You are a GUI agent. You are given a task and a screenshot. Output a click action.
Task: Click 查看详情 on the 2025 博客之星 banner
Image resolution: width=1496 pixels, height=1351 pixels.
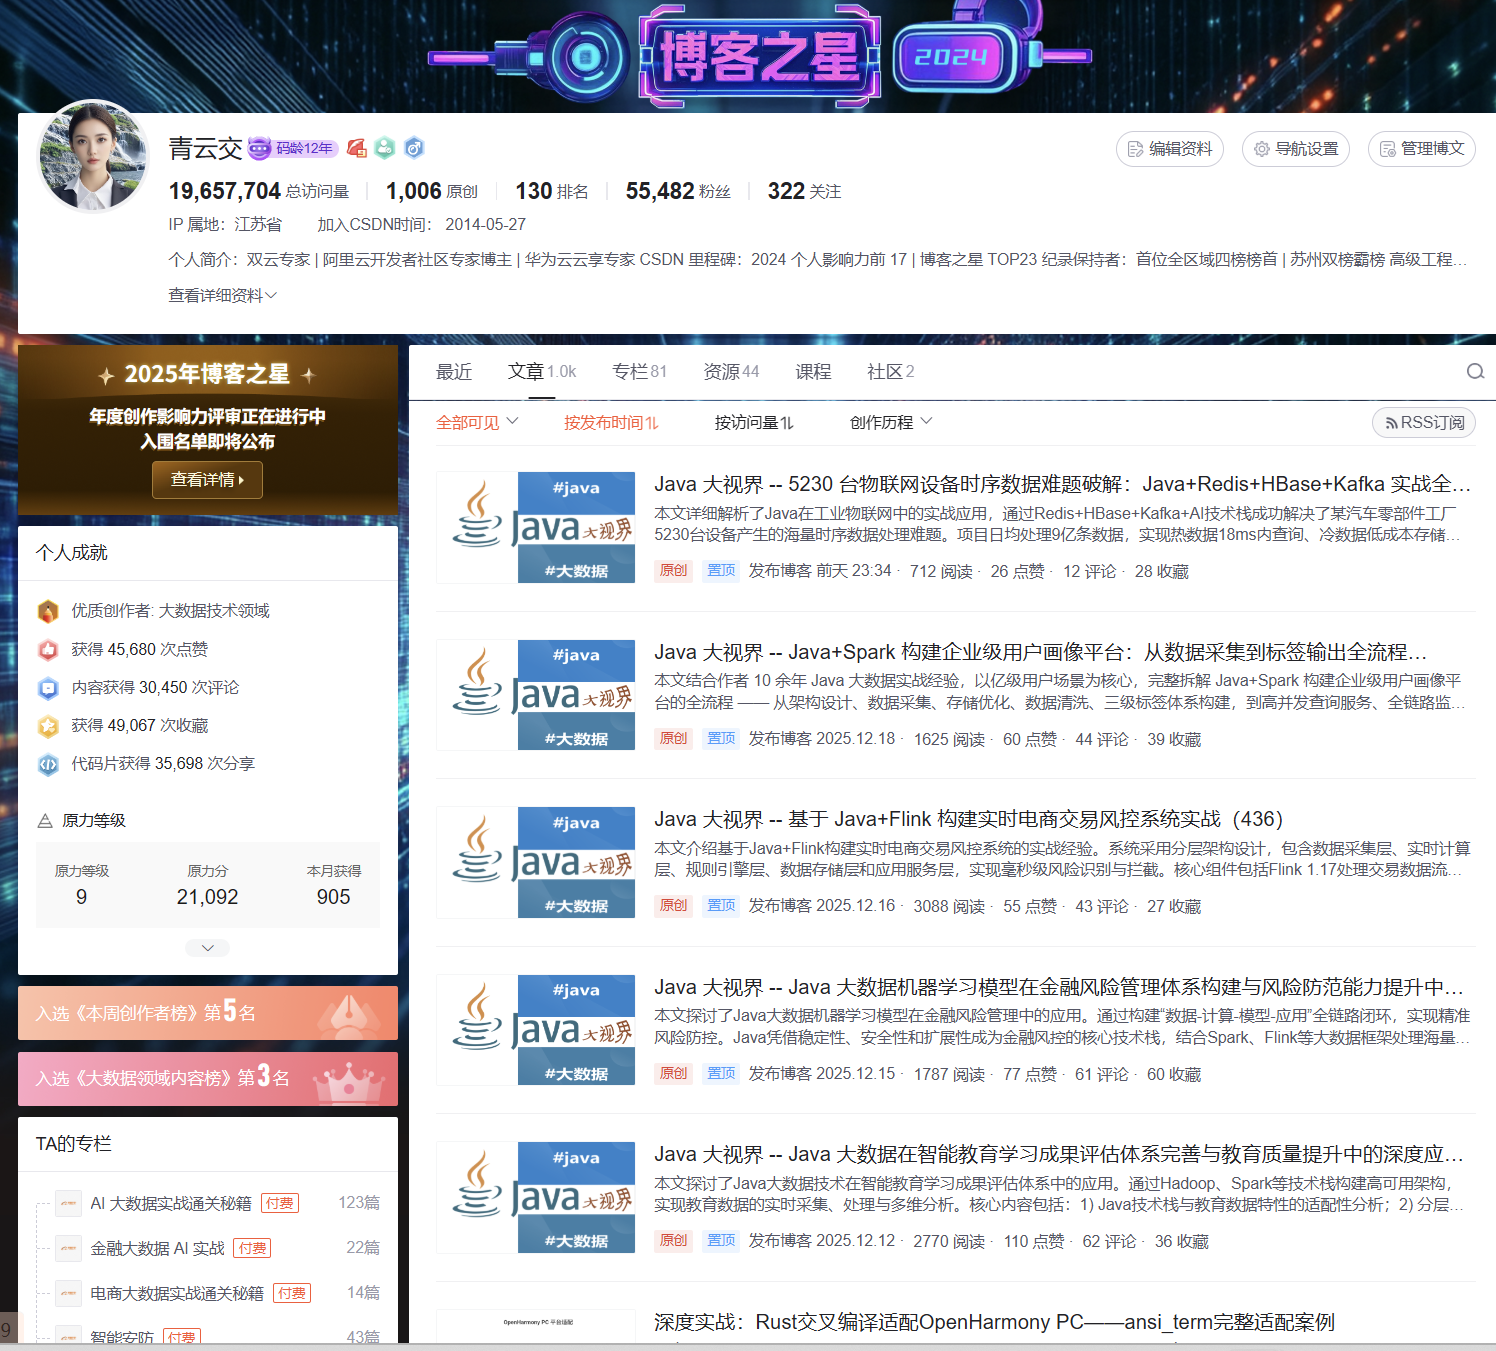pyautogui.click(x=207, y=480)
